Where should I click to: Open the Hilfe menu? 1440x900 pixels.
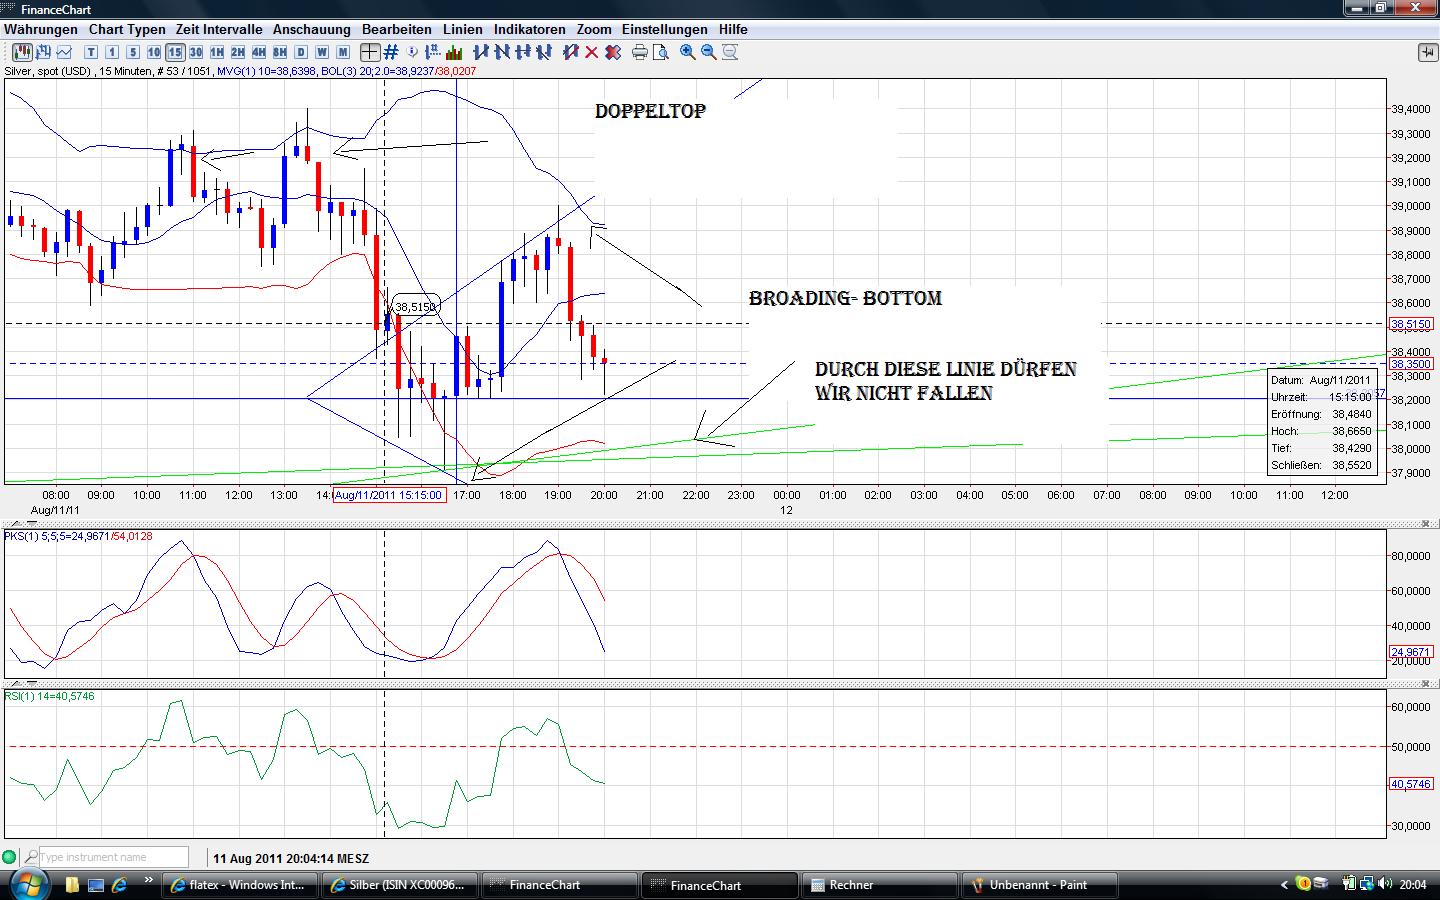[733, 29]
